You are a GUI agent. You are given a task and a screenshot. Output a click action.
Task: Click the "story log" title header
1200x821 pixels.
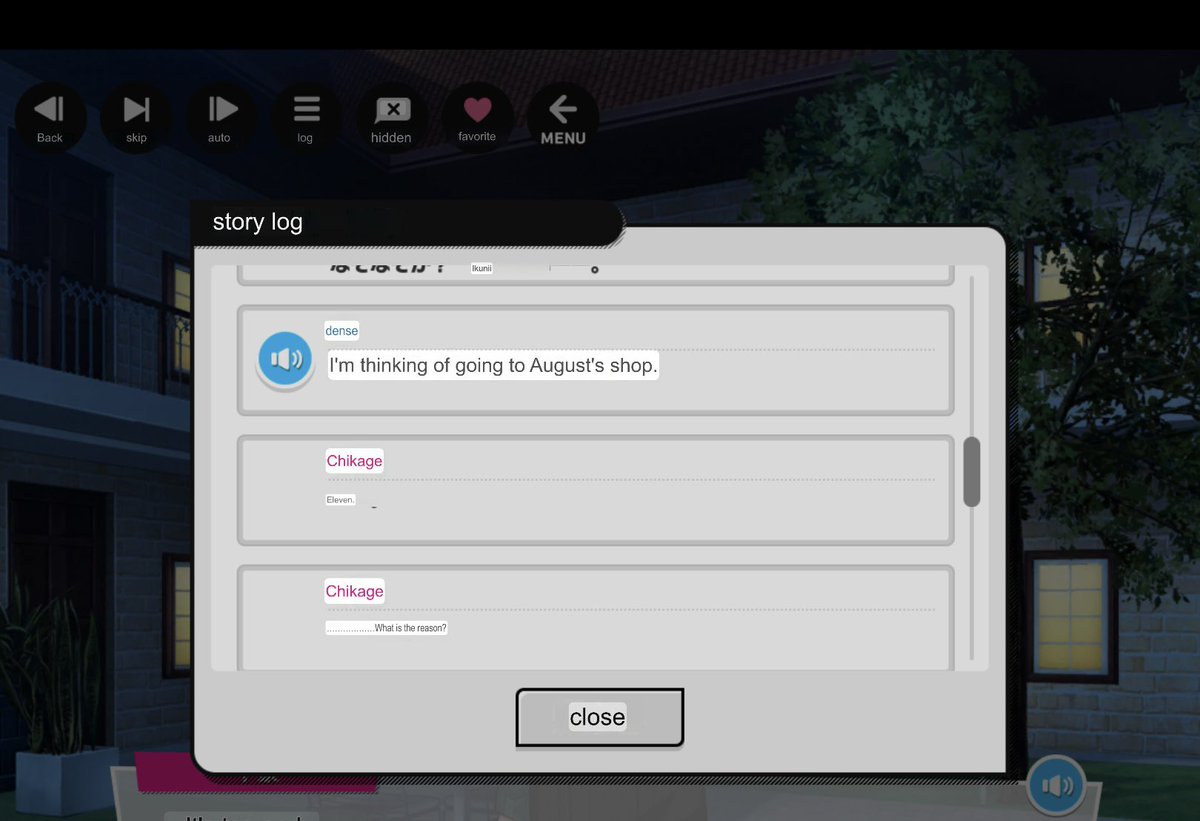pyautogui.click(x=258, y=222)
